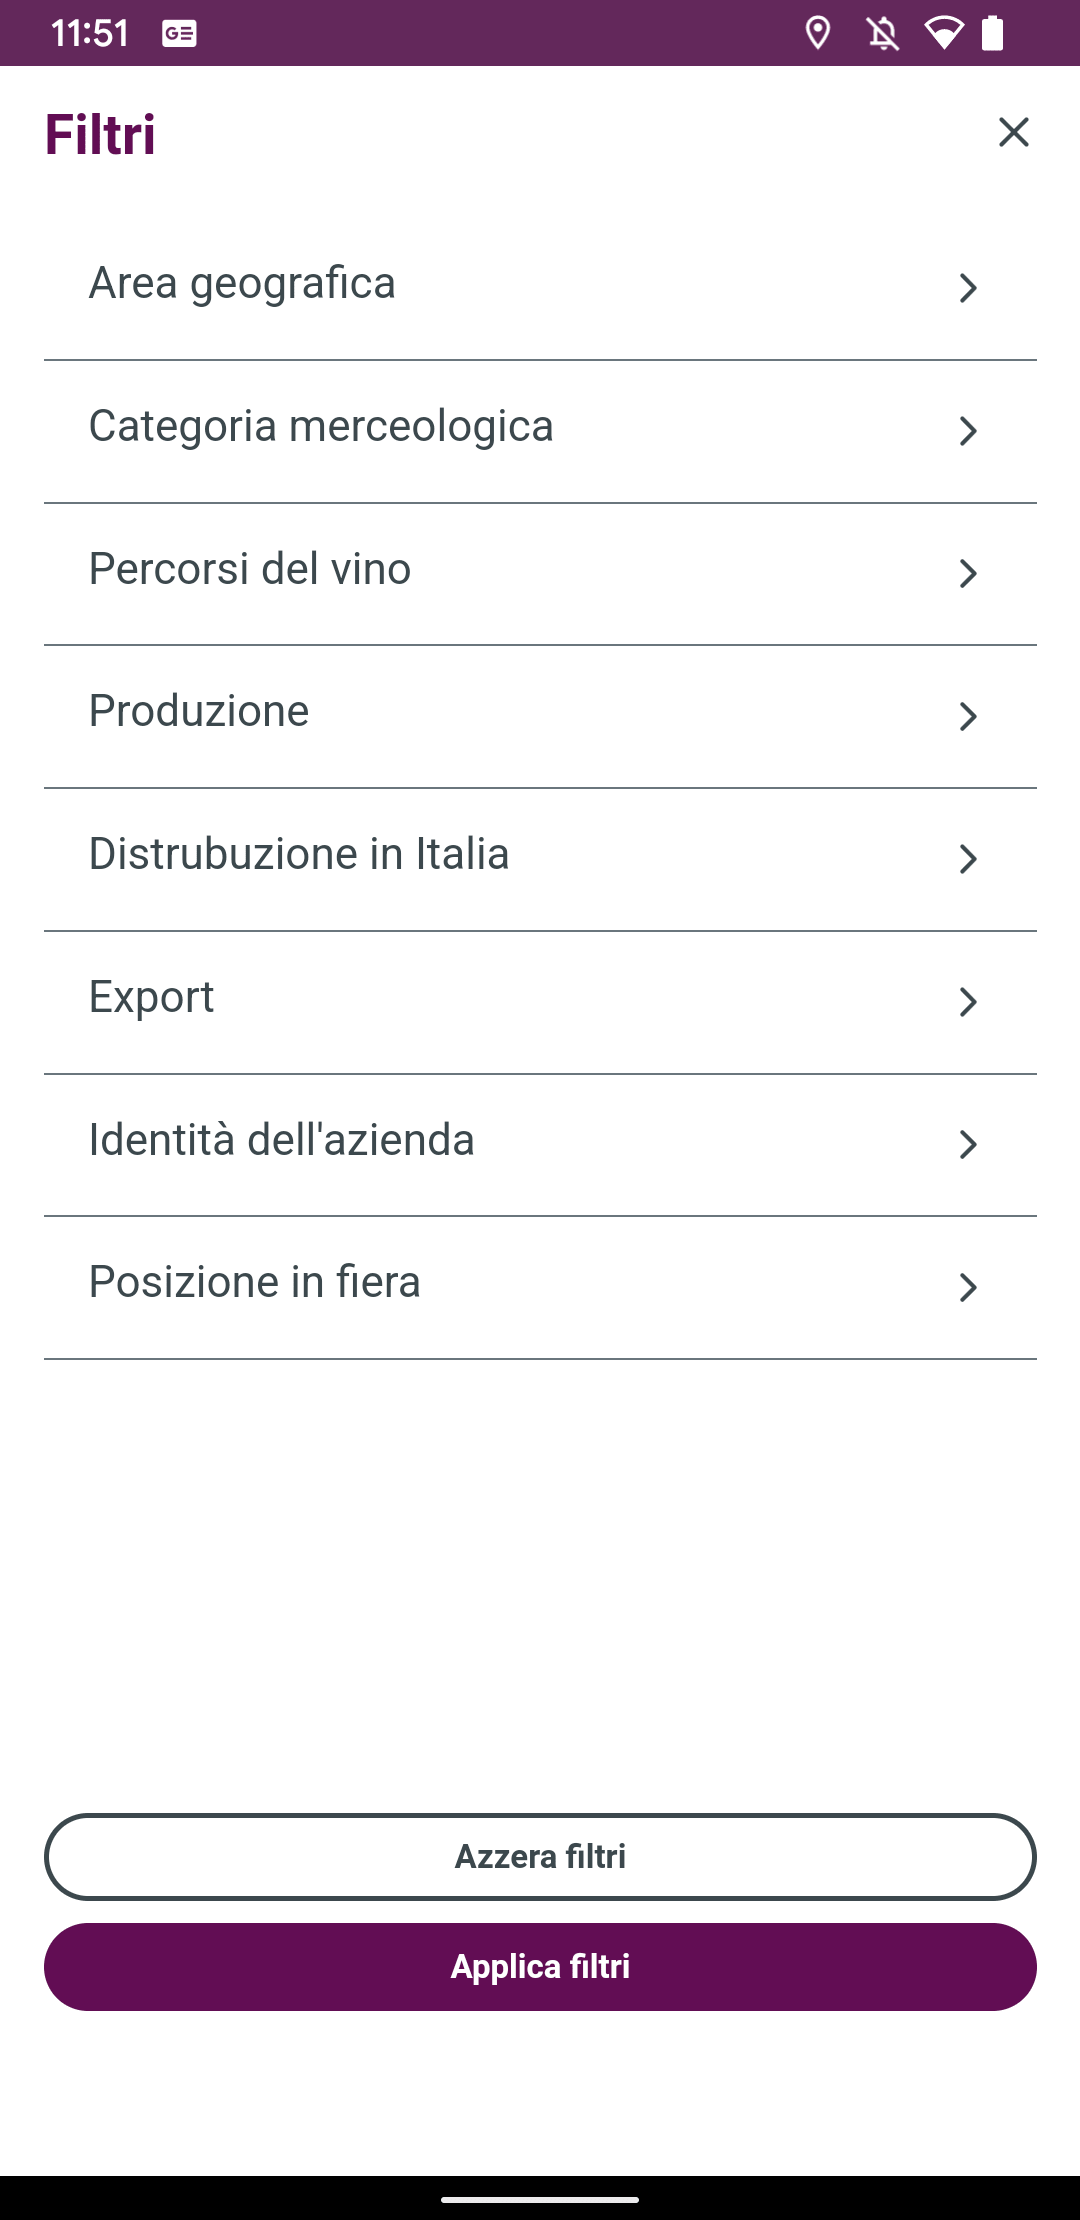Open Posizione in fiera filter
The image size is (1080, 2220).
pos(540,1287)
